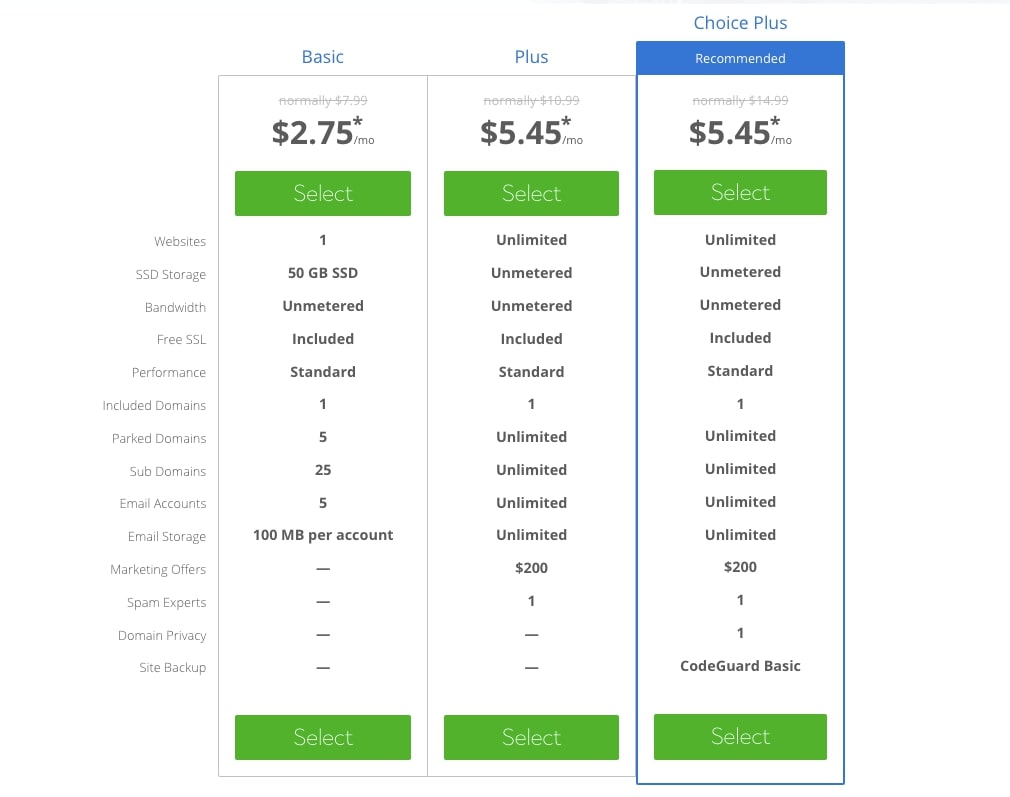Screen dimensions: 1010x797
Task: Click the Site Backup feature label
Action: point(173,667)
